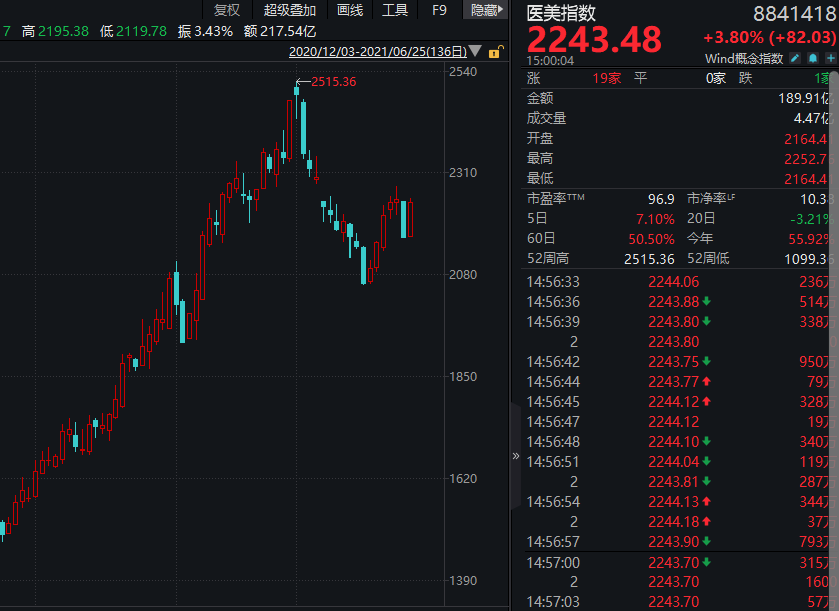Image resolution: width=839 pixels, height=611 pixels.
Task: Click the 2515.36 peak price marker
Action: tap(333, 82)
